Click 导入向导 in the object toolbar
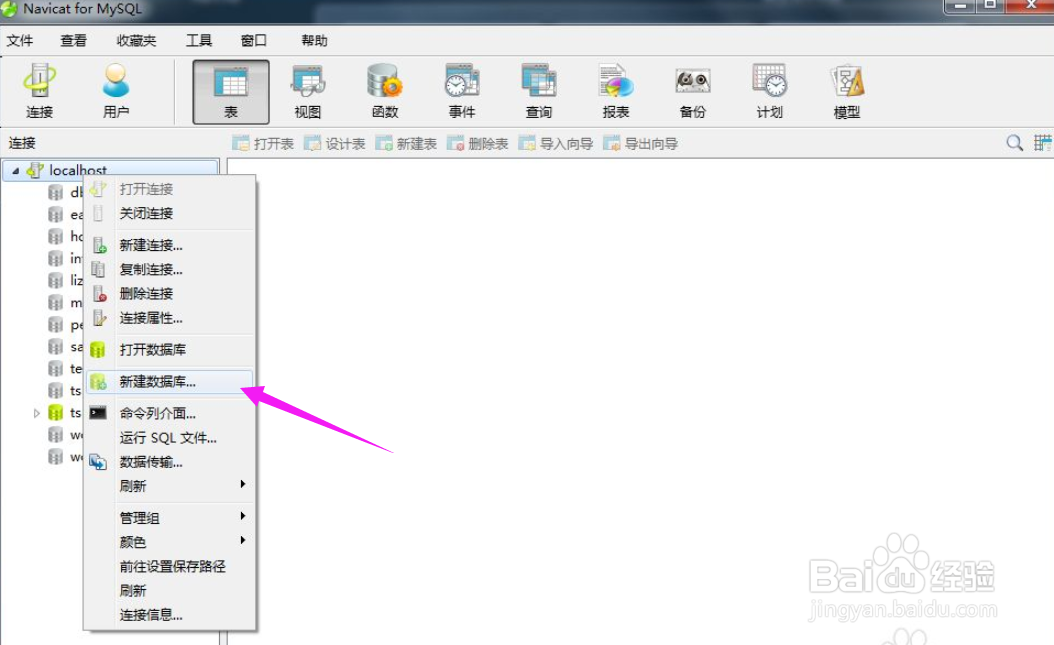 coord(556,143)
